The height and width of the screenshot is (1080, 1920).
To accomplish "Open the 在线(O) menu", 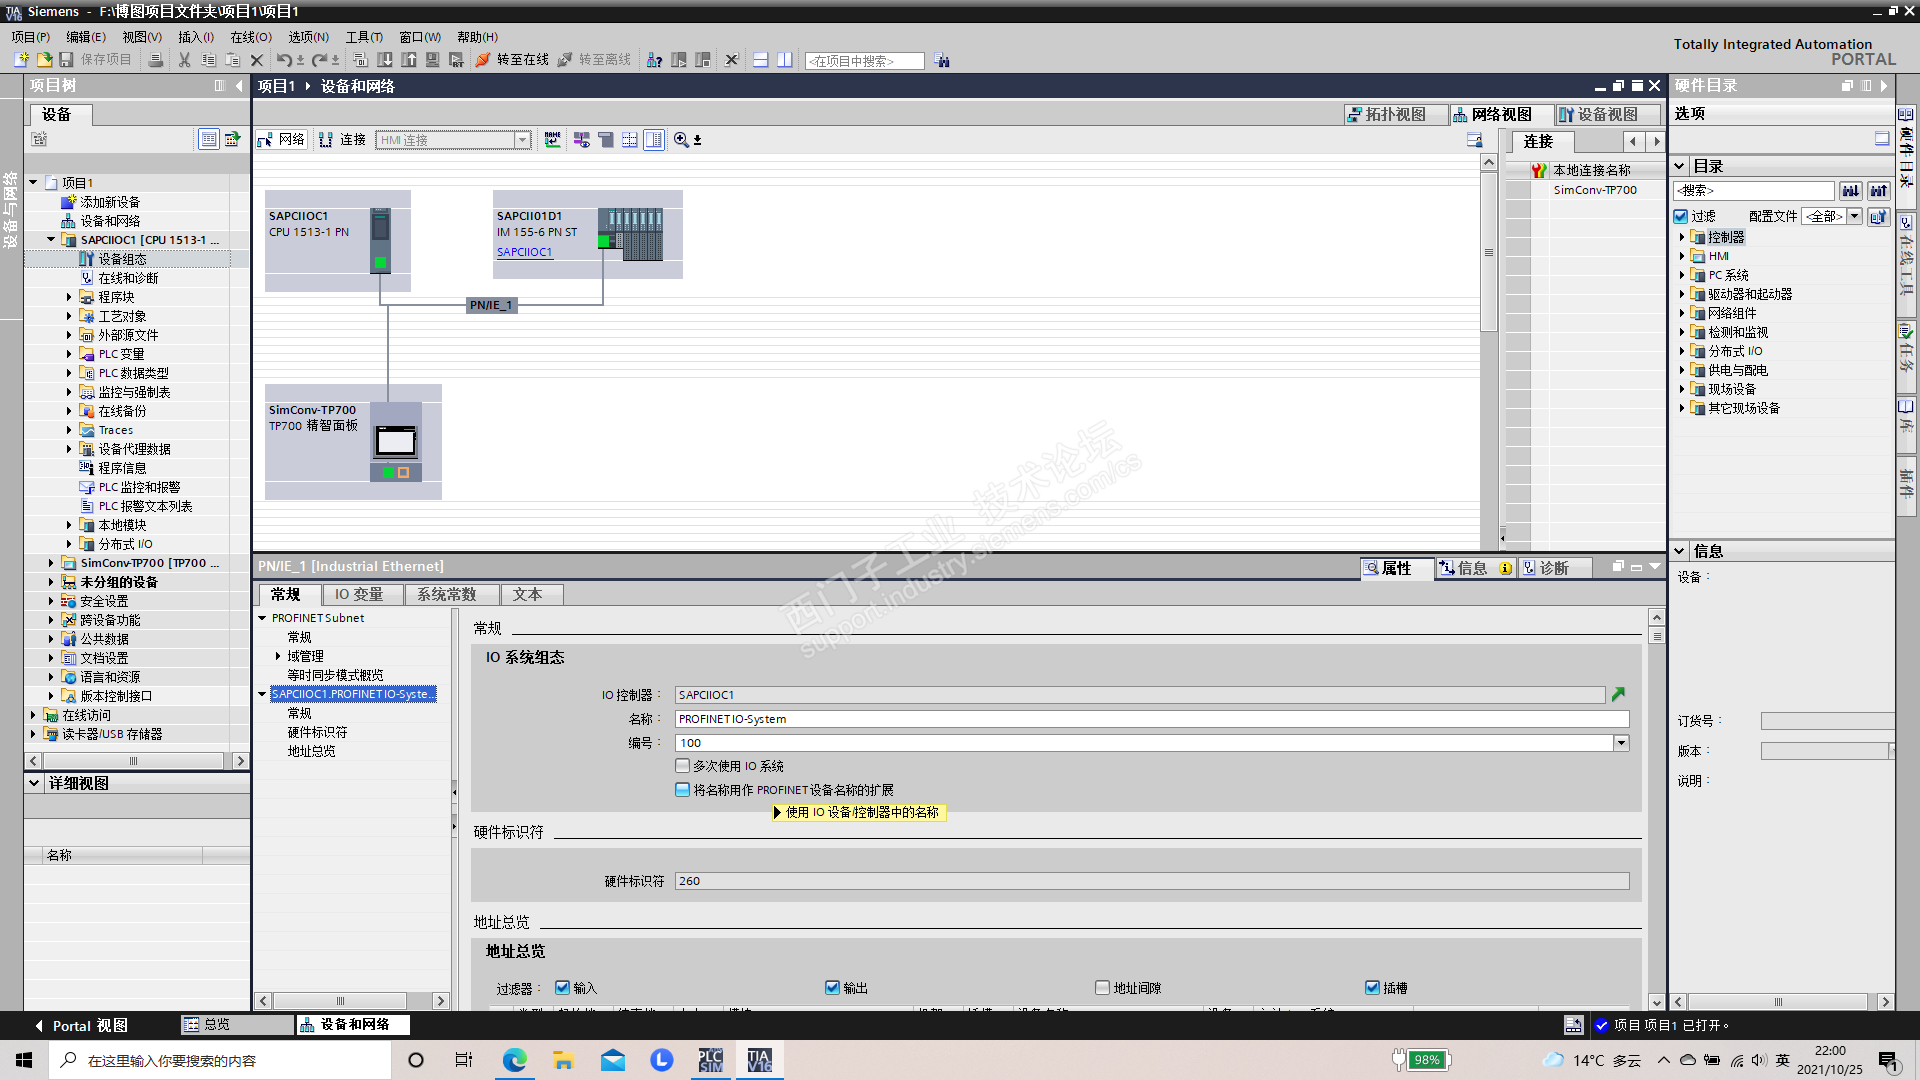I will (x=250, y=37).
